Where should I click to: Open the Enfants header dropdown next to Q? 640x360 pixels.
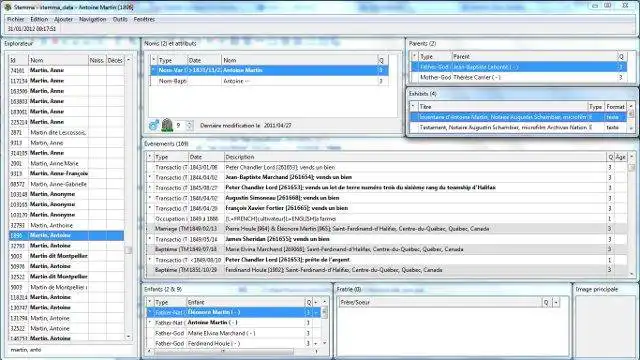pos(316,302)
